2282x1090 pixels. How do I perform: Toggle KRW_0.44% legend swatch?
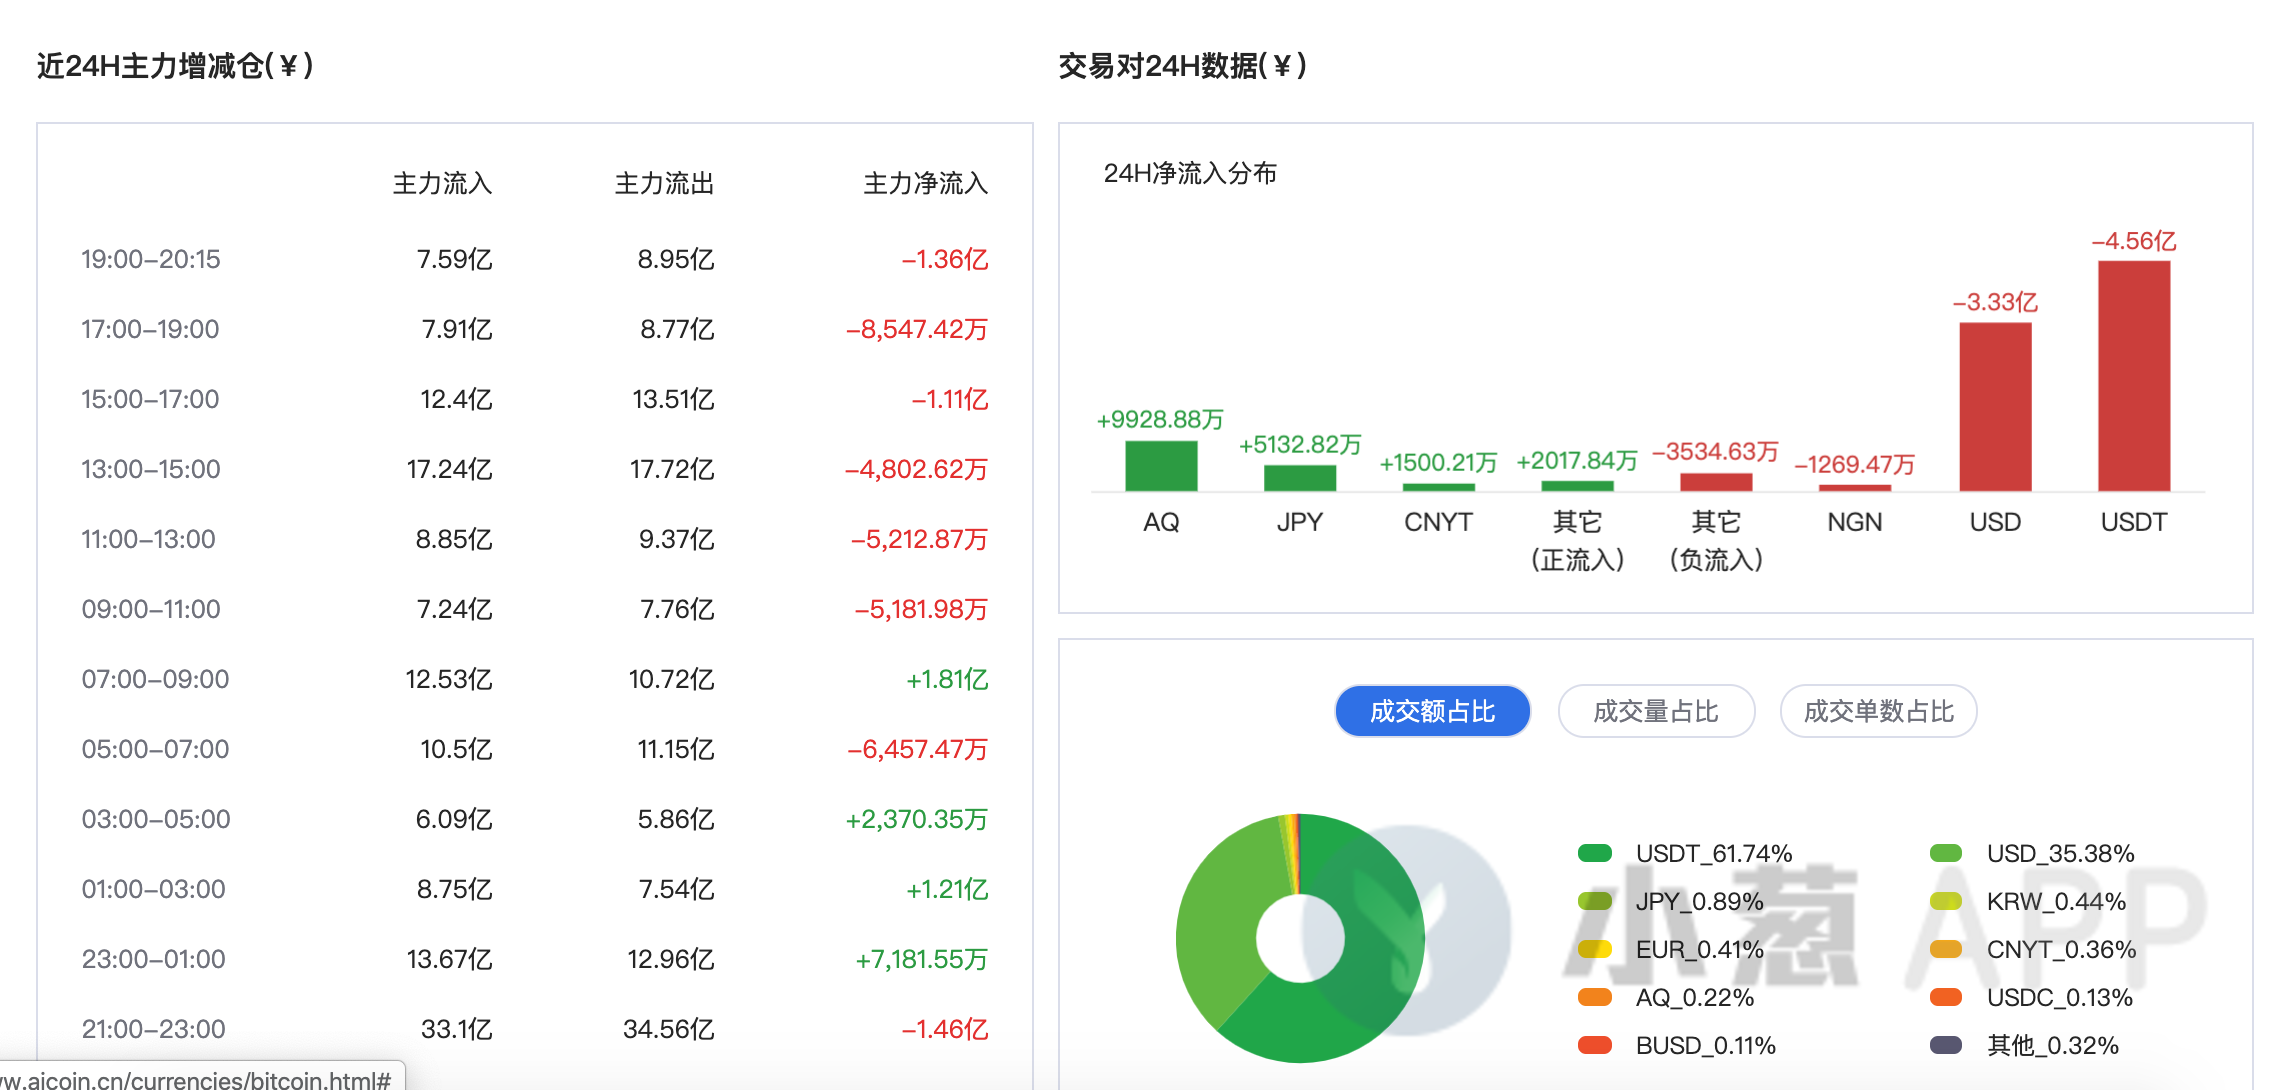tap(1945, 901)
